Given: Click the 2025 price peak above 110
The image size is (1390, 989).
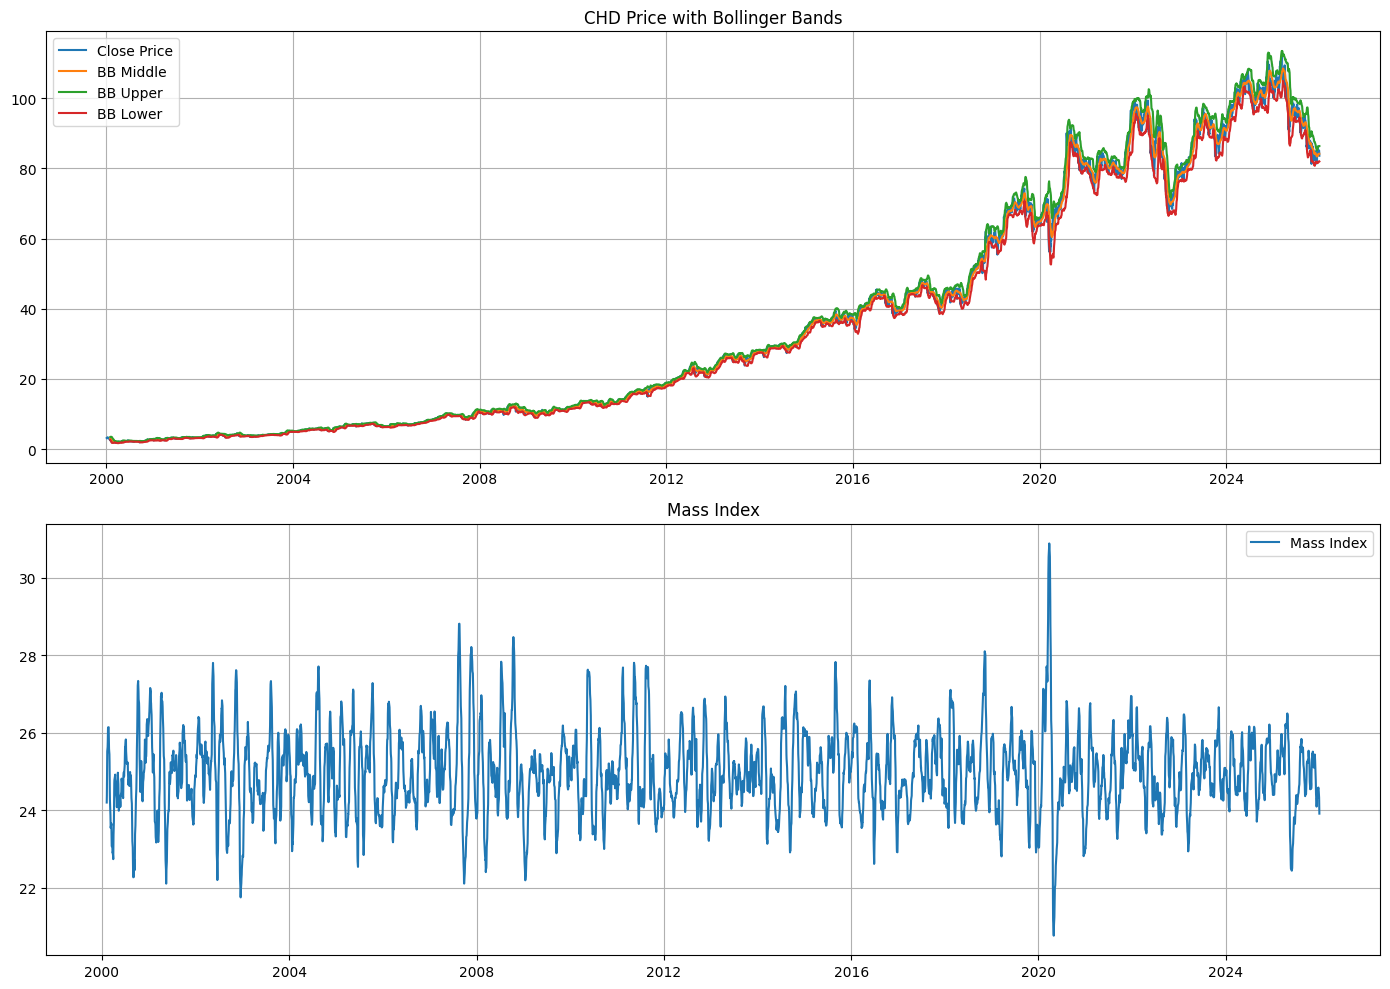Looking at the screenshot, I should [x=1282, y=53].
